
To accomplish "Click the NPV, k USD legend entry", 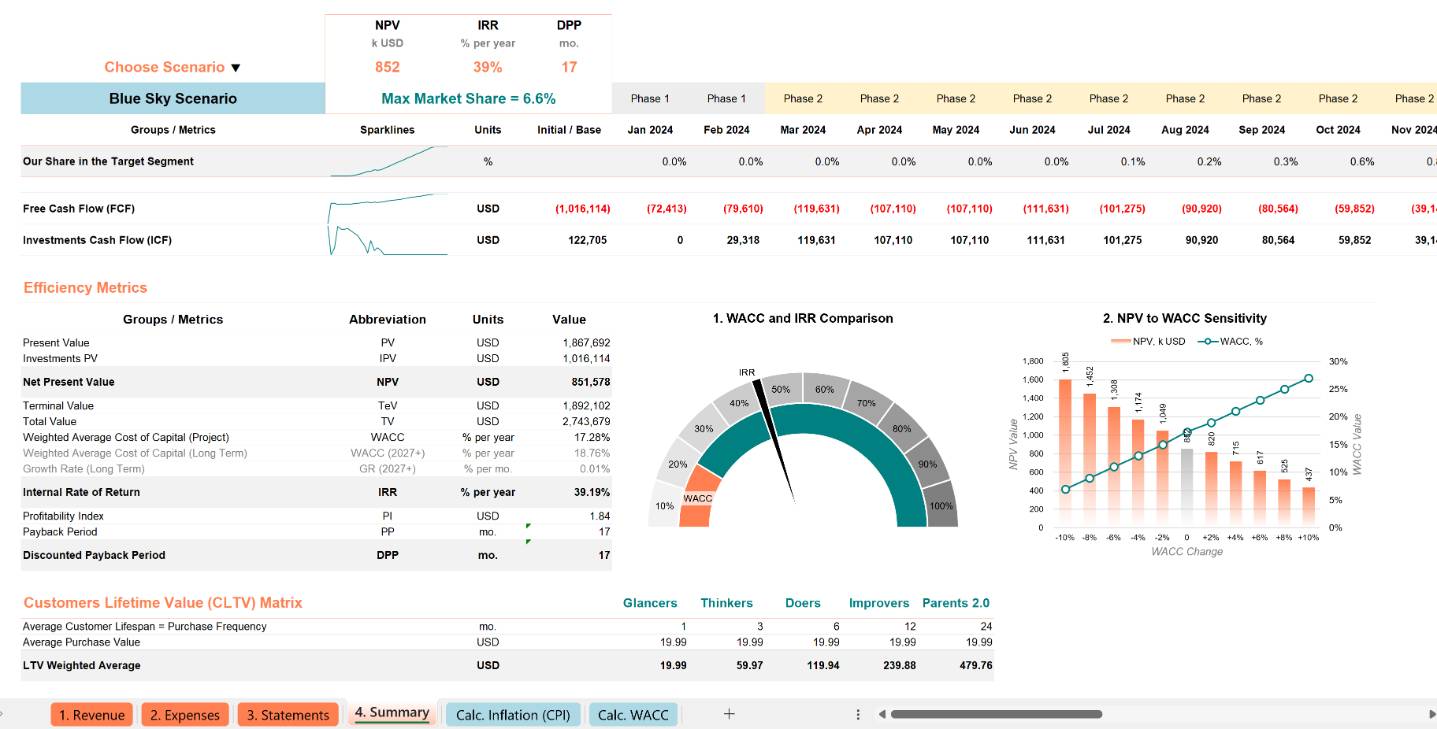I will click(x=1148, y=341).
